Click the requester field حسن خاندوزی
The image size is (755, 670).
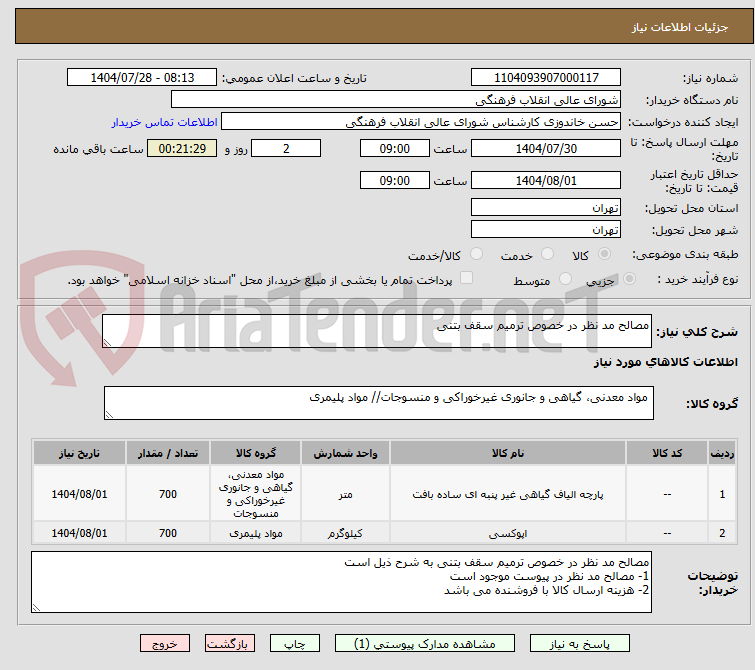click(x=421, y=122)
